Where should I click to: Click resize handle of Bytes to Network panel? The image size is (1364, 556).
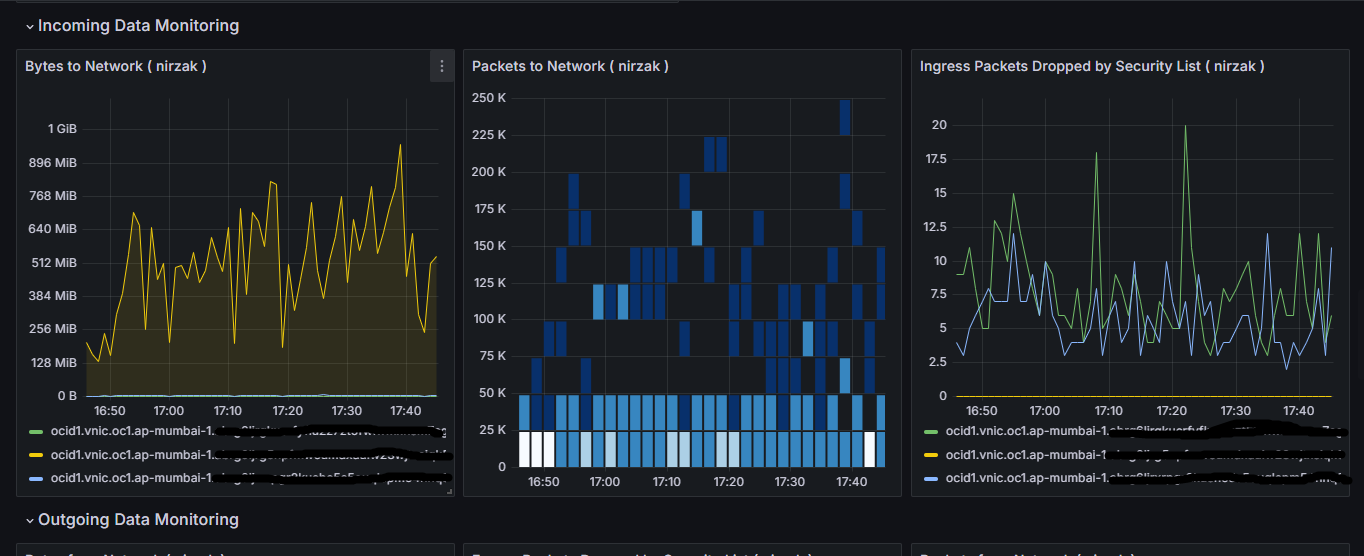(x=449, y=492)
